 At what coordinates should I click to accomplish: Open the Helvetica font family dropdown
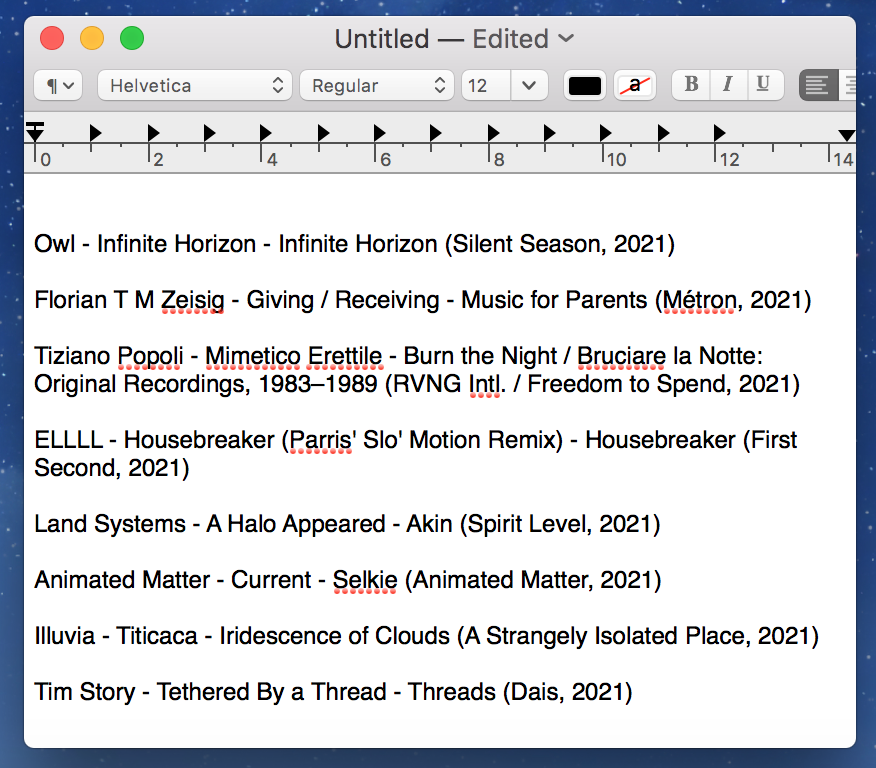click(194, 85)
